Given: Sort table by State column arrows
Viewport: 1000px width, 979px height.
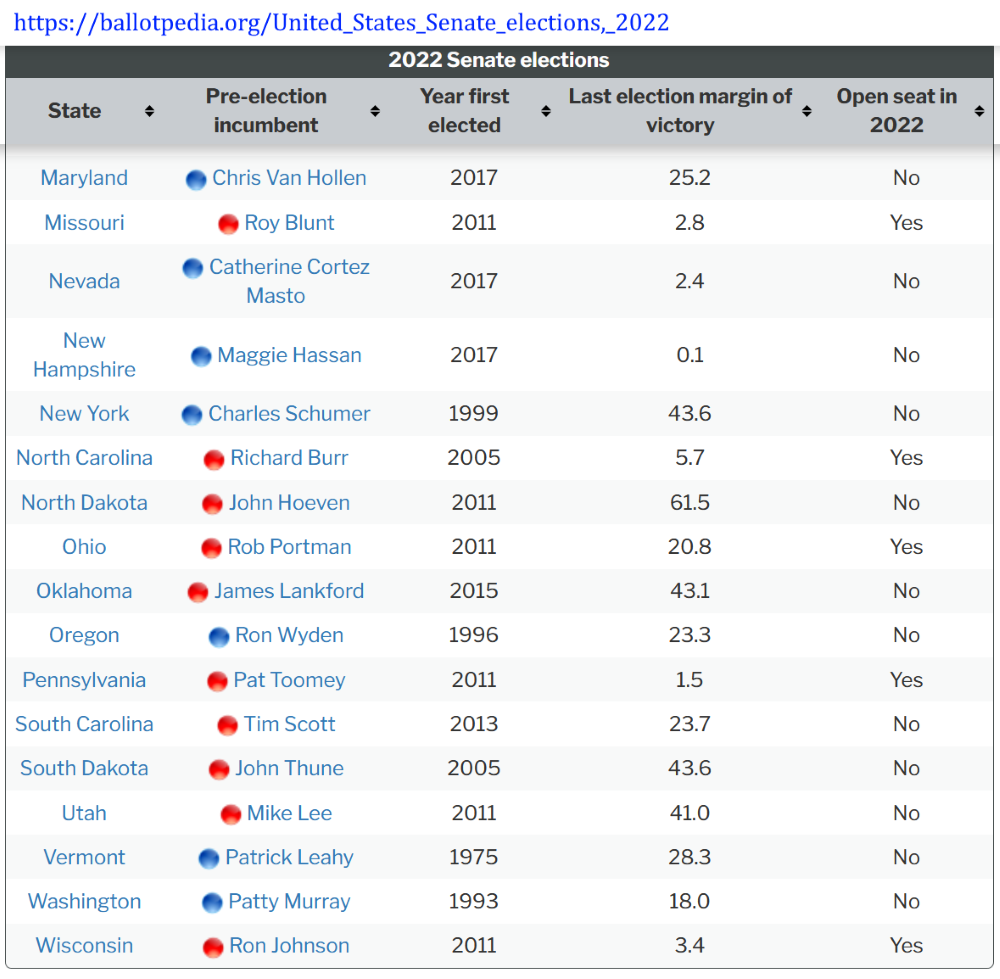Looking at the screenshot, I should [149, 111].
